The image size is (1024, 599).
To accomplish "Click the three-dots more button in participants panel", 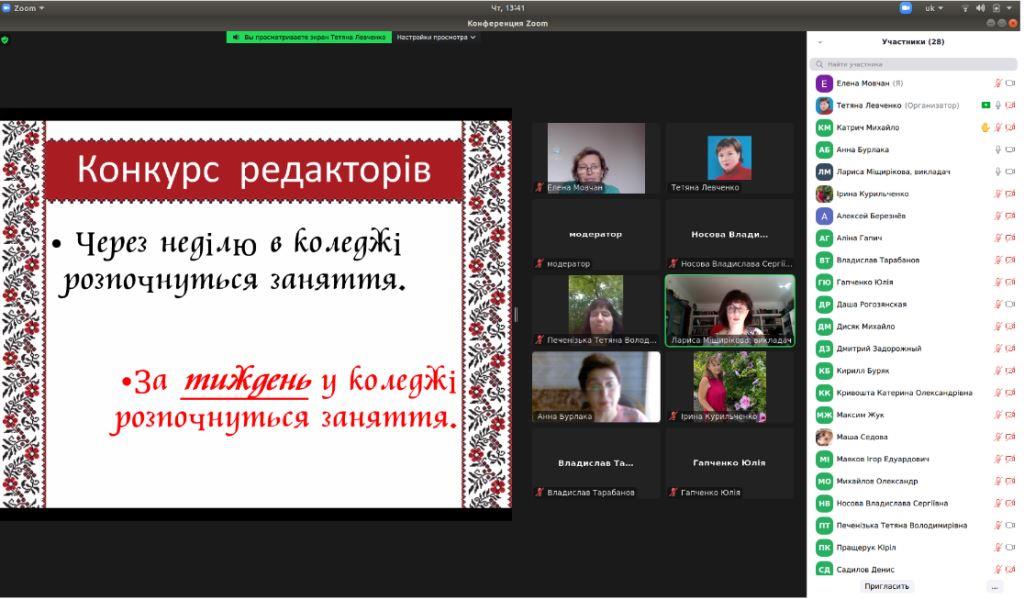I will click(995, 587).
